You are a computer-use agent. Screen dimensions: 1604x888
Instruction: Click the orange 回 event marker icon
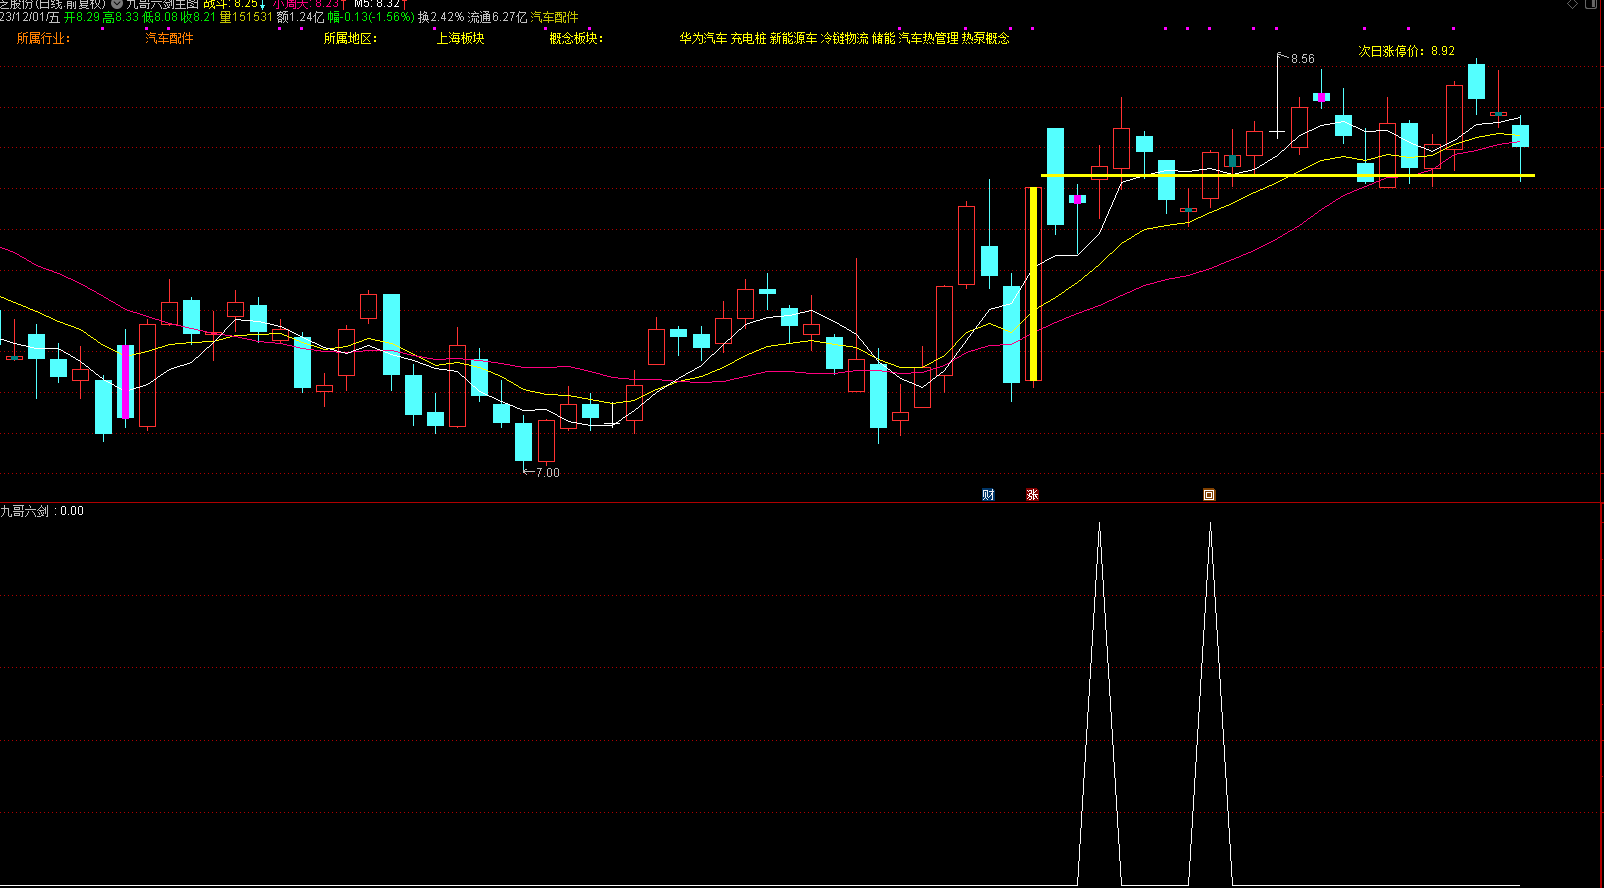(1208, 495)
